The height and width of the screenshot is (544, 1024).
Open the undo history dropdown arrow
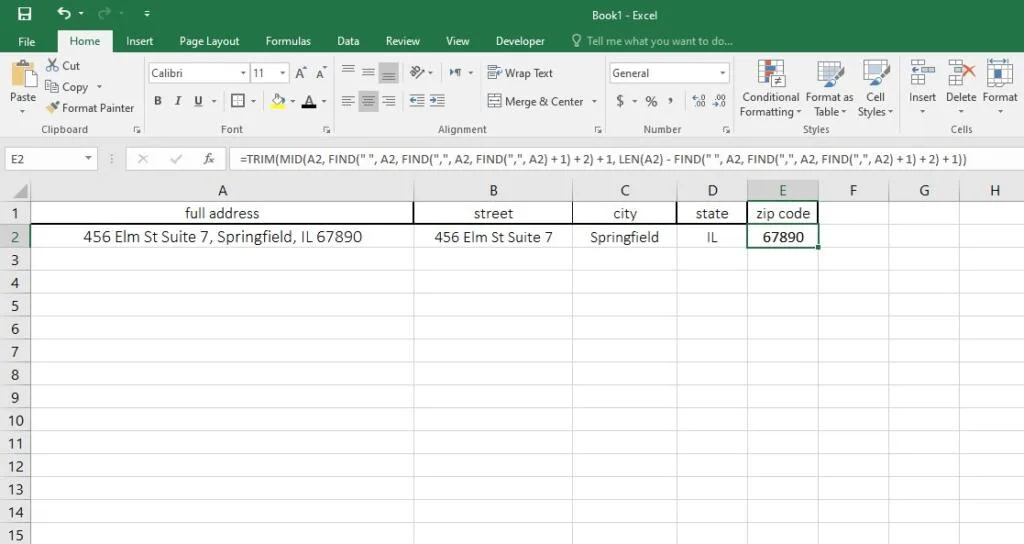(81, 14)
